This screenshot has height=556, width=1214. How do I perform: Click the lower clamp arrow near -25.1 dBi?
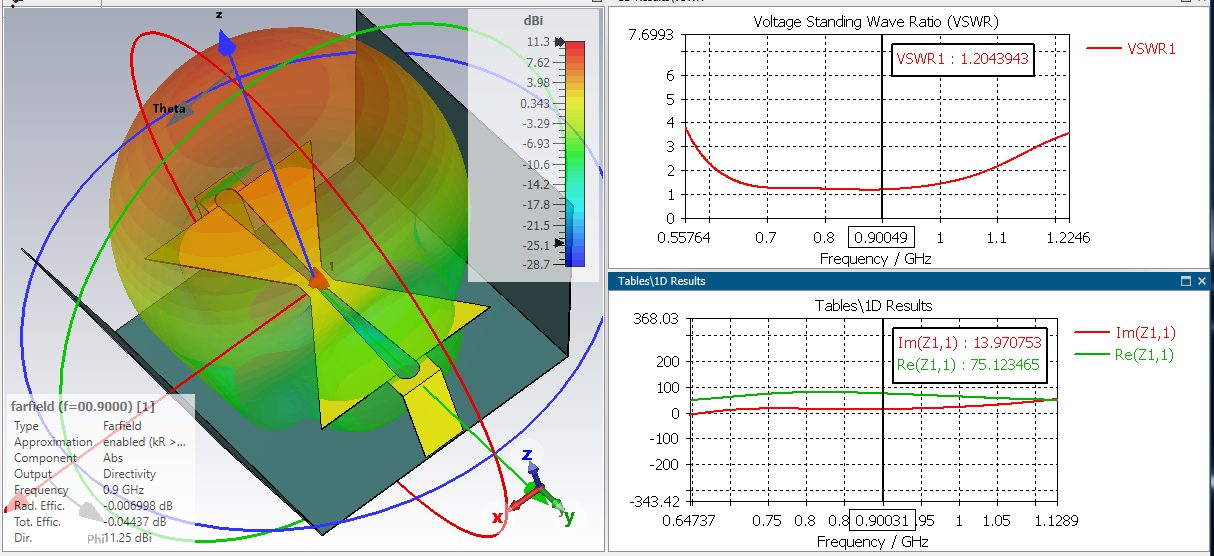[561, 244]
